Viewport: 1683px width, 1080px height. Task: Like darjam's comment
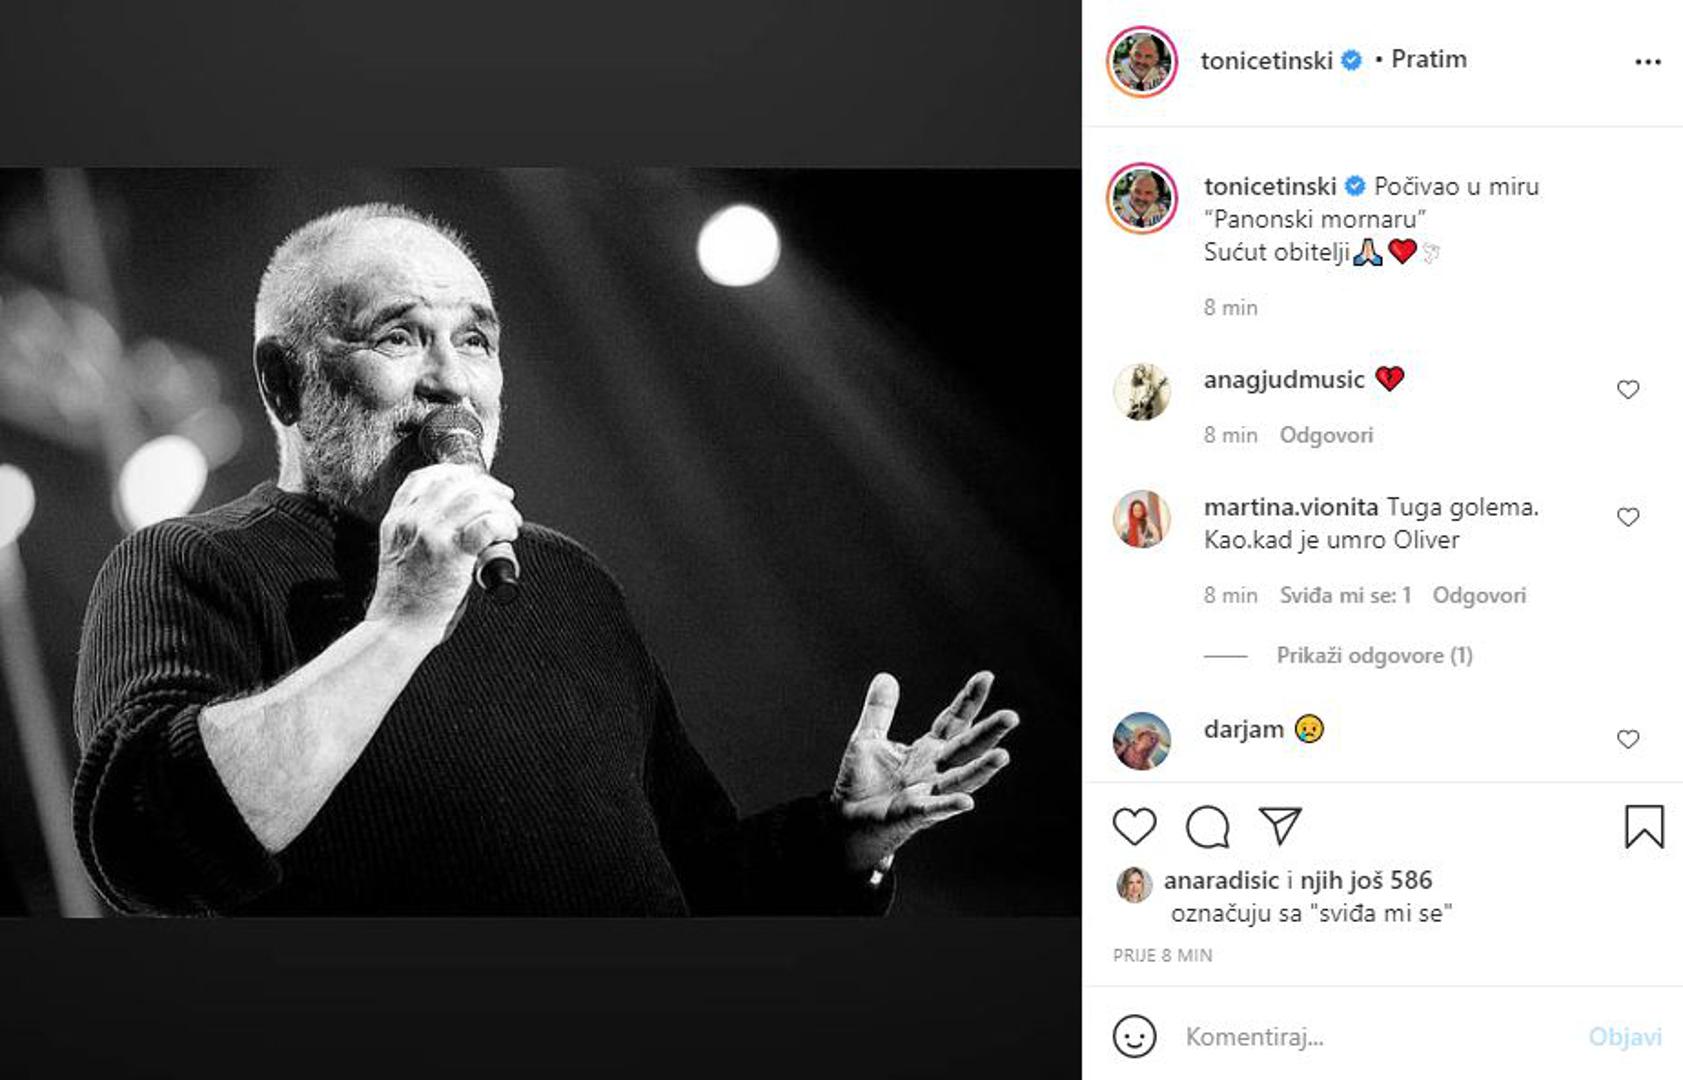tap(1628, 739)
